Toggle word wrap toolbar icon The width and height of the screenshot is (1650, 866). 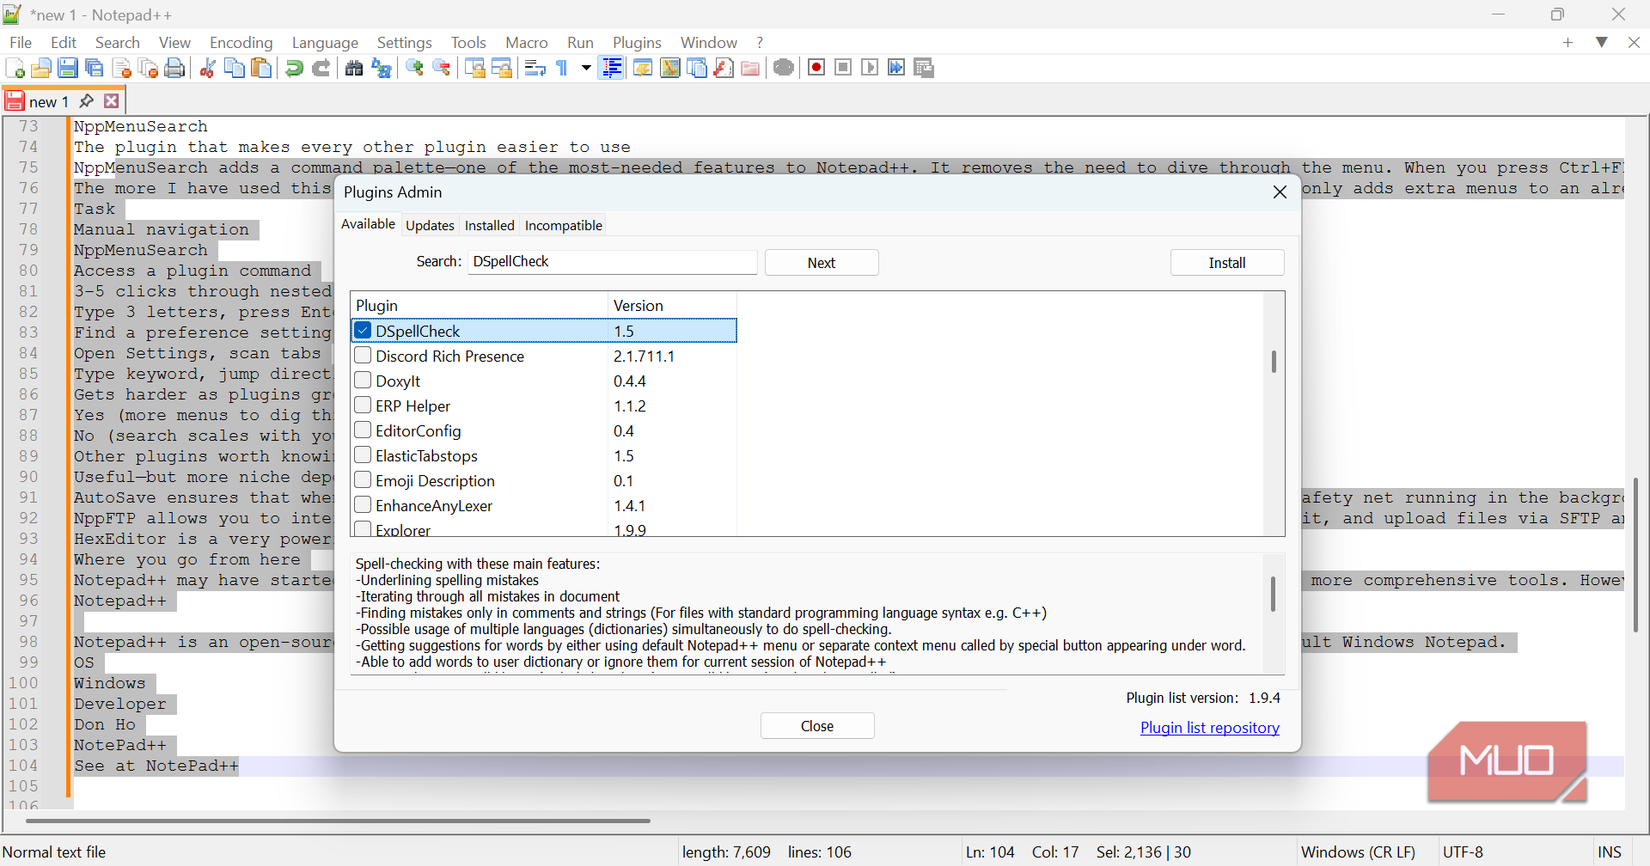(x=535, y=68)
